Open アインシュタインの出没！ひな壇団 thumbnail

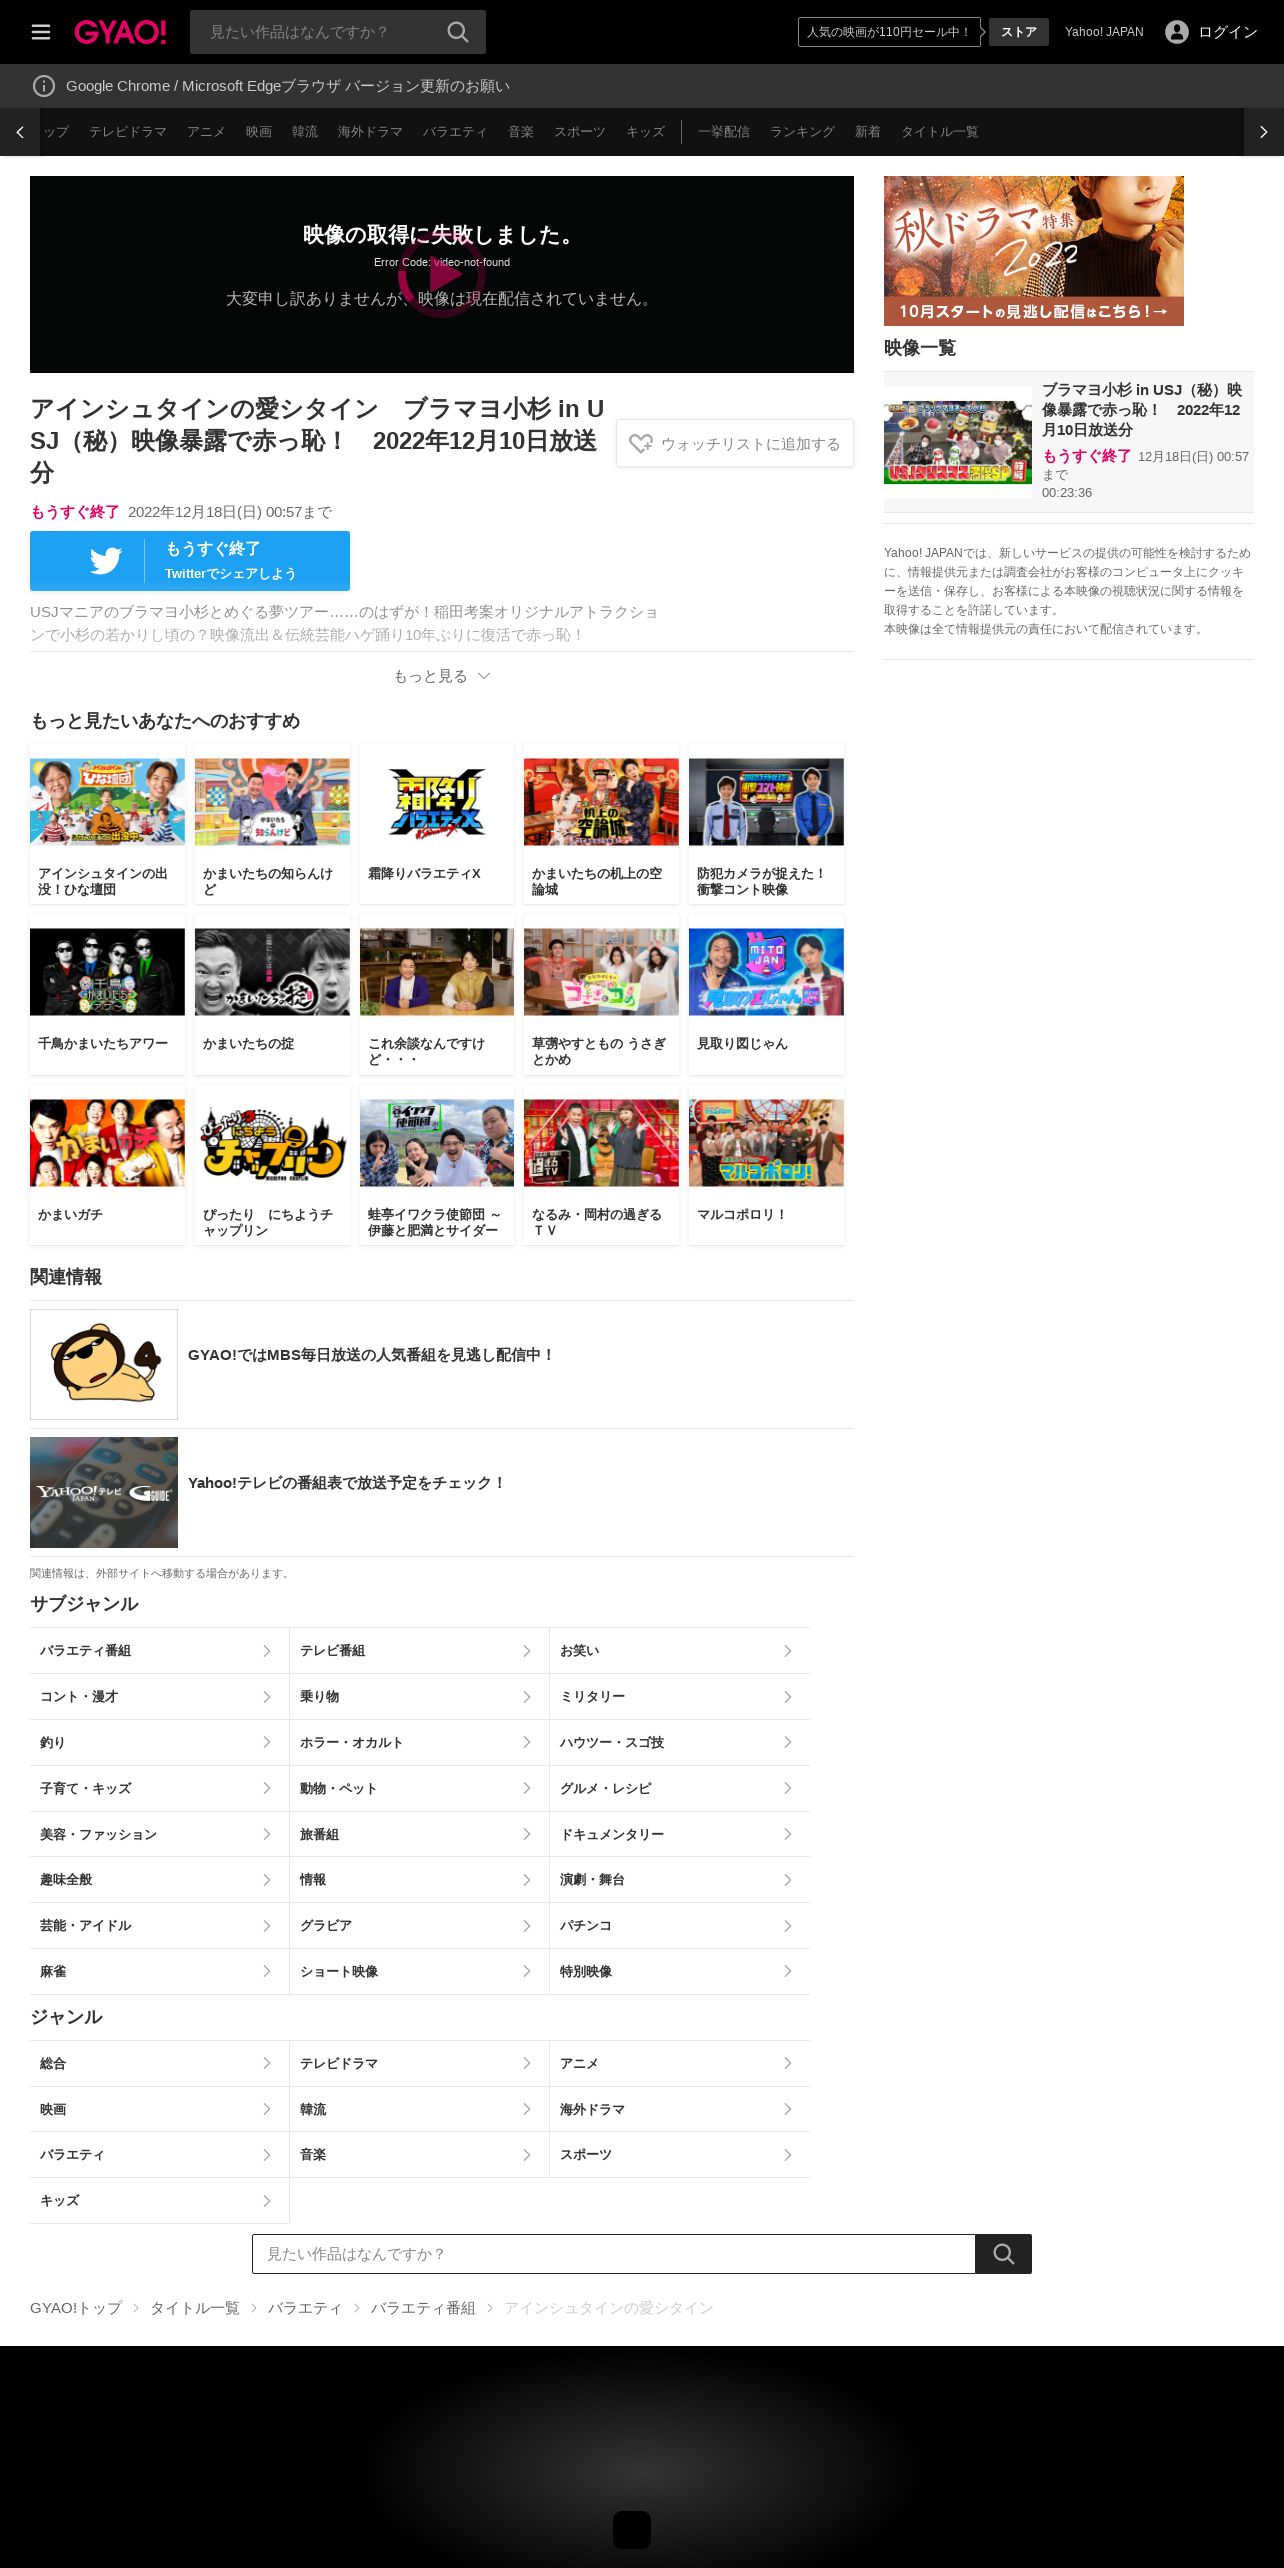coord(108,802)
